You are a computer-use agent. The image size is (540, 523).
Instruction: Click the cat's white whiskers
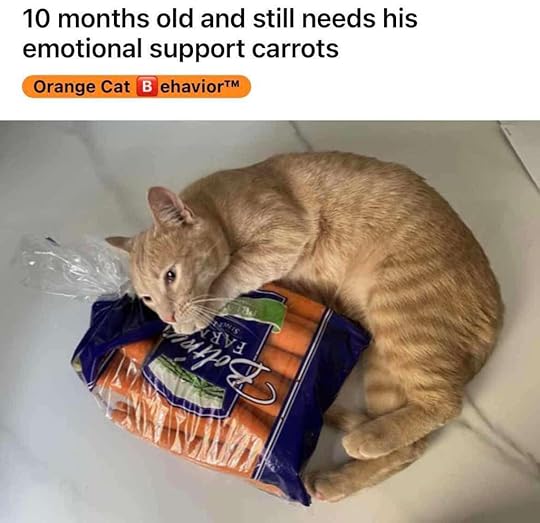pyautogui.click(x=203, y=308)
